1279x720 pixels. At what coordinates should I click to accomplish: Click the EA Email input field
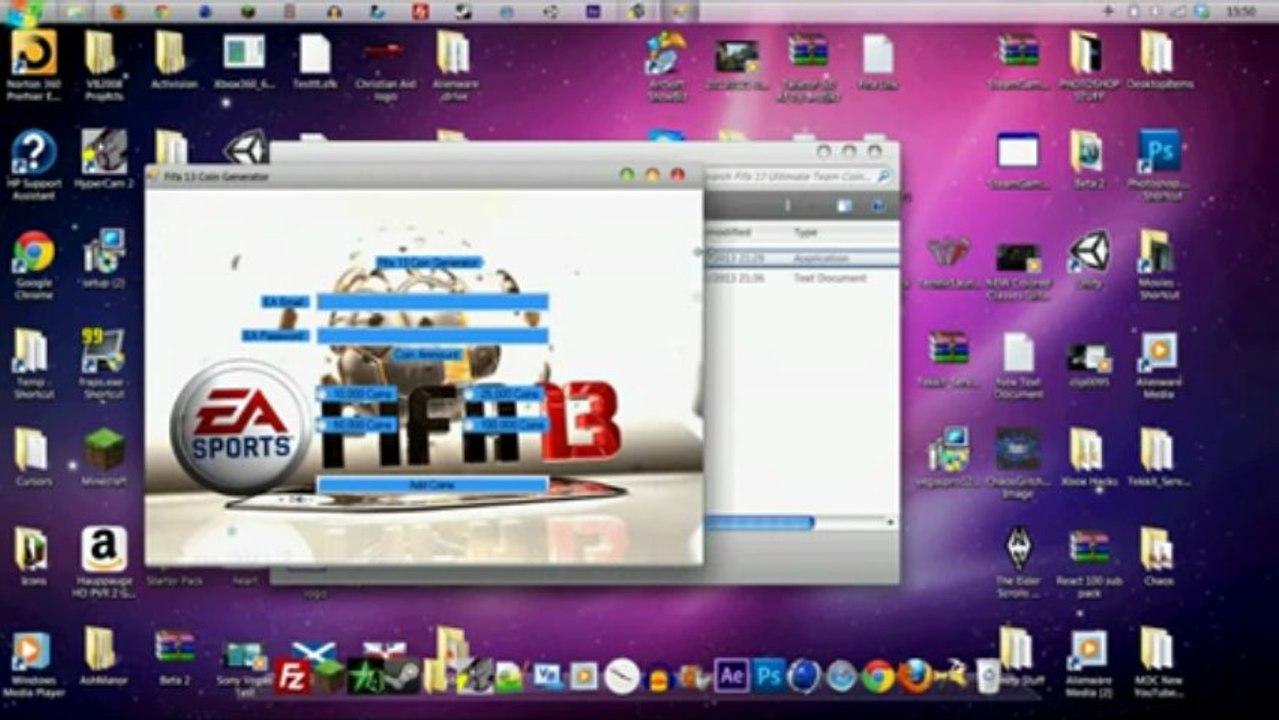[432, 301]
